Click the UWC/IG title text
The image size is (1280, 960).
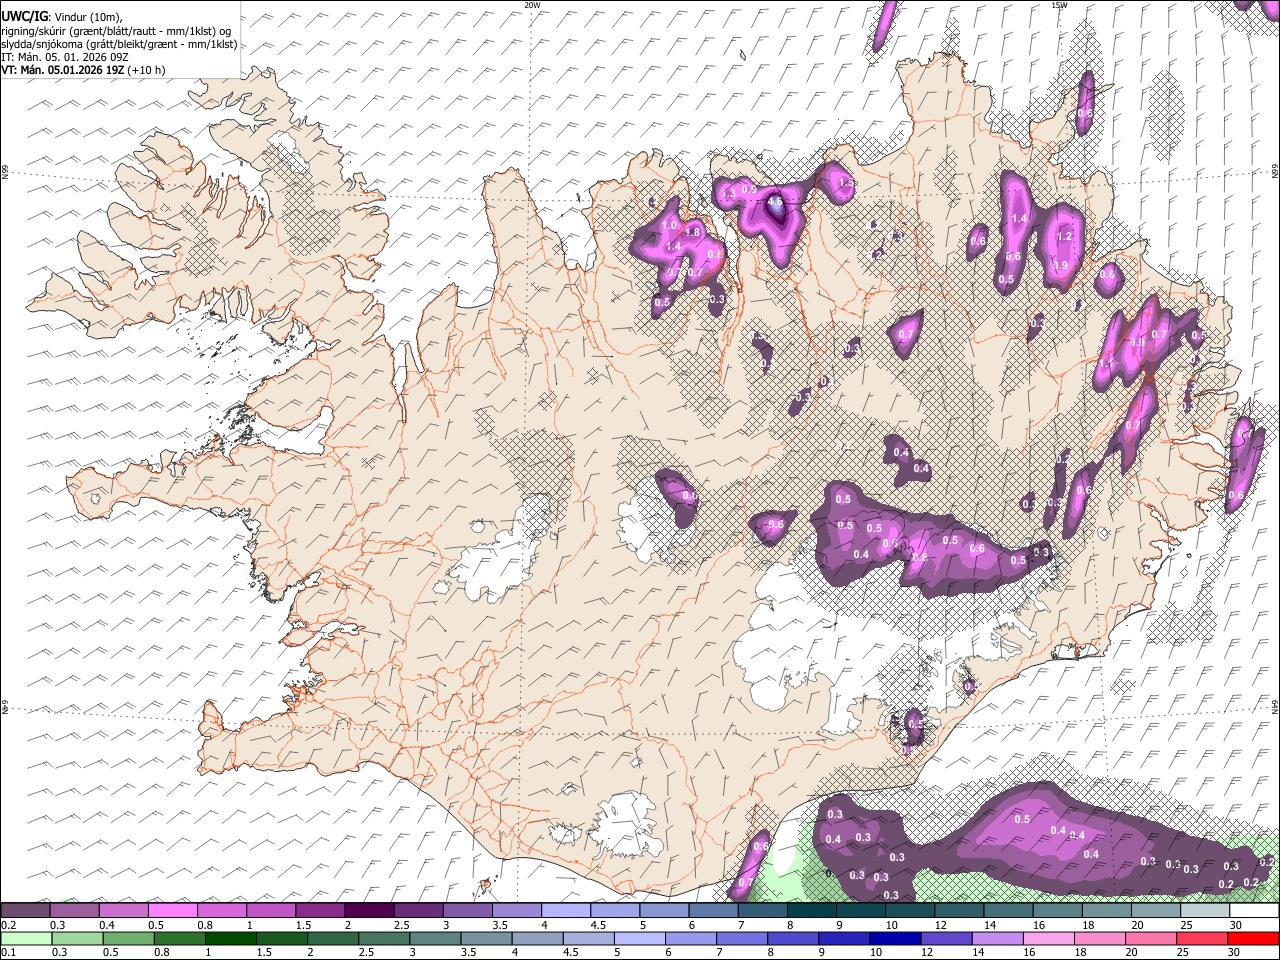click(24, 16)
